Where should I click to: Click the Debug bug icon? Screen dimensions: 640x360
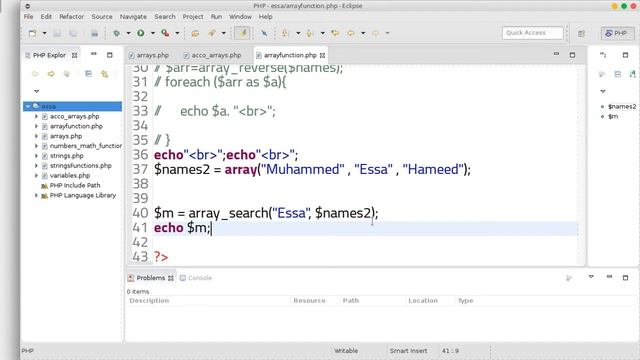(x=117, y=33)
